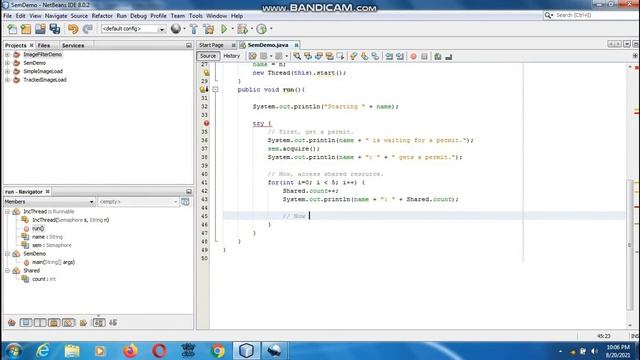Close the SemDemo.java editor tab
The width and height of the screenshot is (640, 360).
(x=296, y=45)
